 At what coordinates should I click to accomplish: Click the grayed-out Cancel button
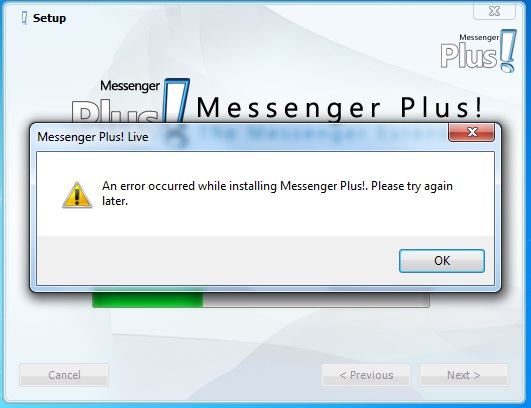[64, 375]
